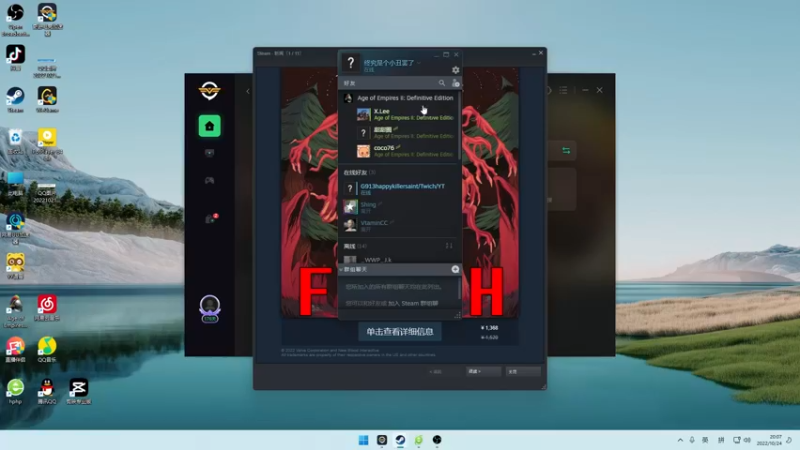Open the Steam desktop shortcut
This screenshot has height=450, width=800.
tap(15, 99)
